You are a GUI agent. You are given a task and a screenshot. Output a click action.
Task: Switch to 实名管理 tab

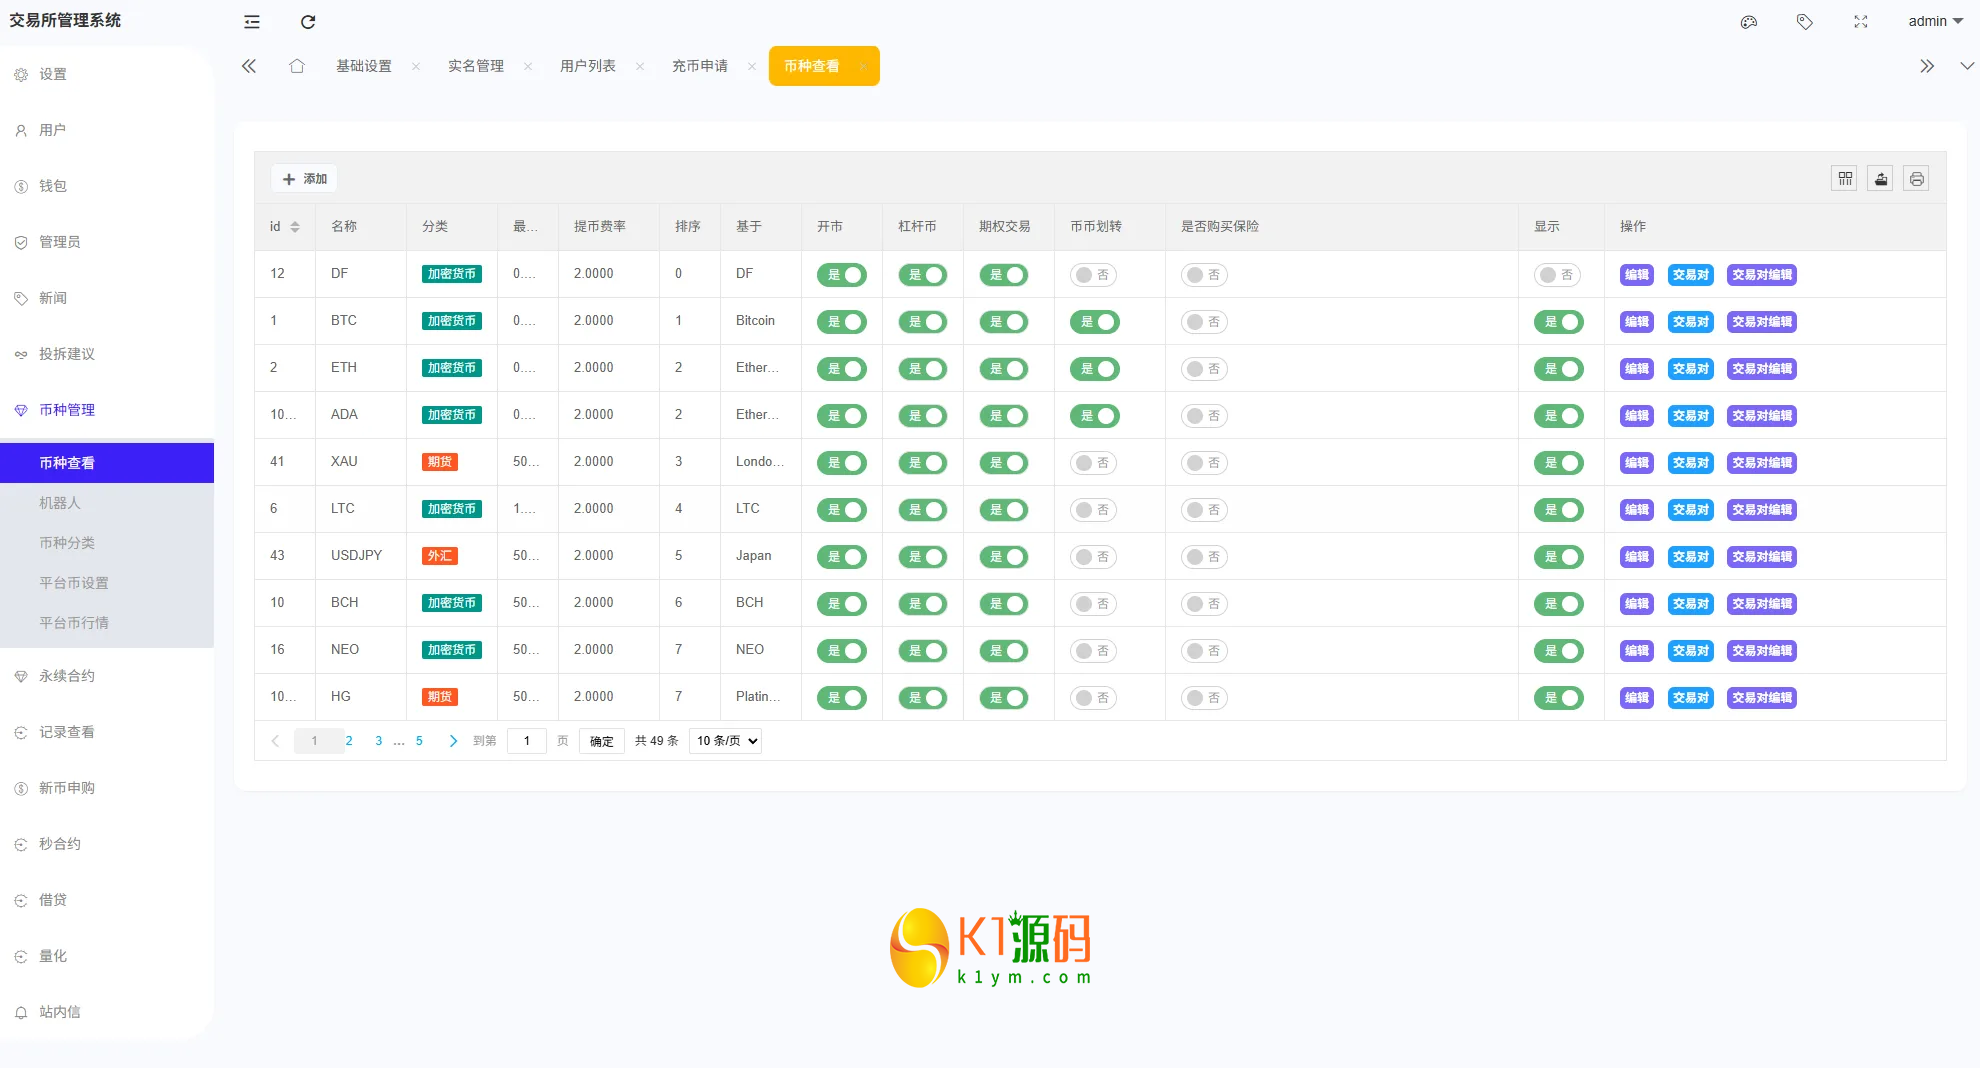click(476, 66)
